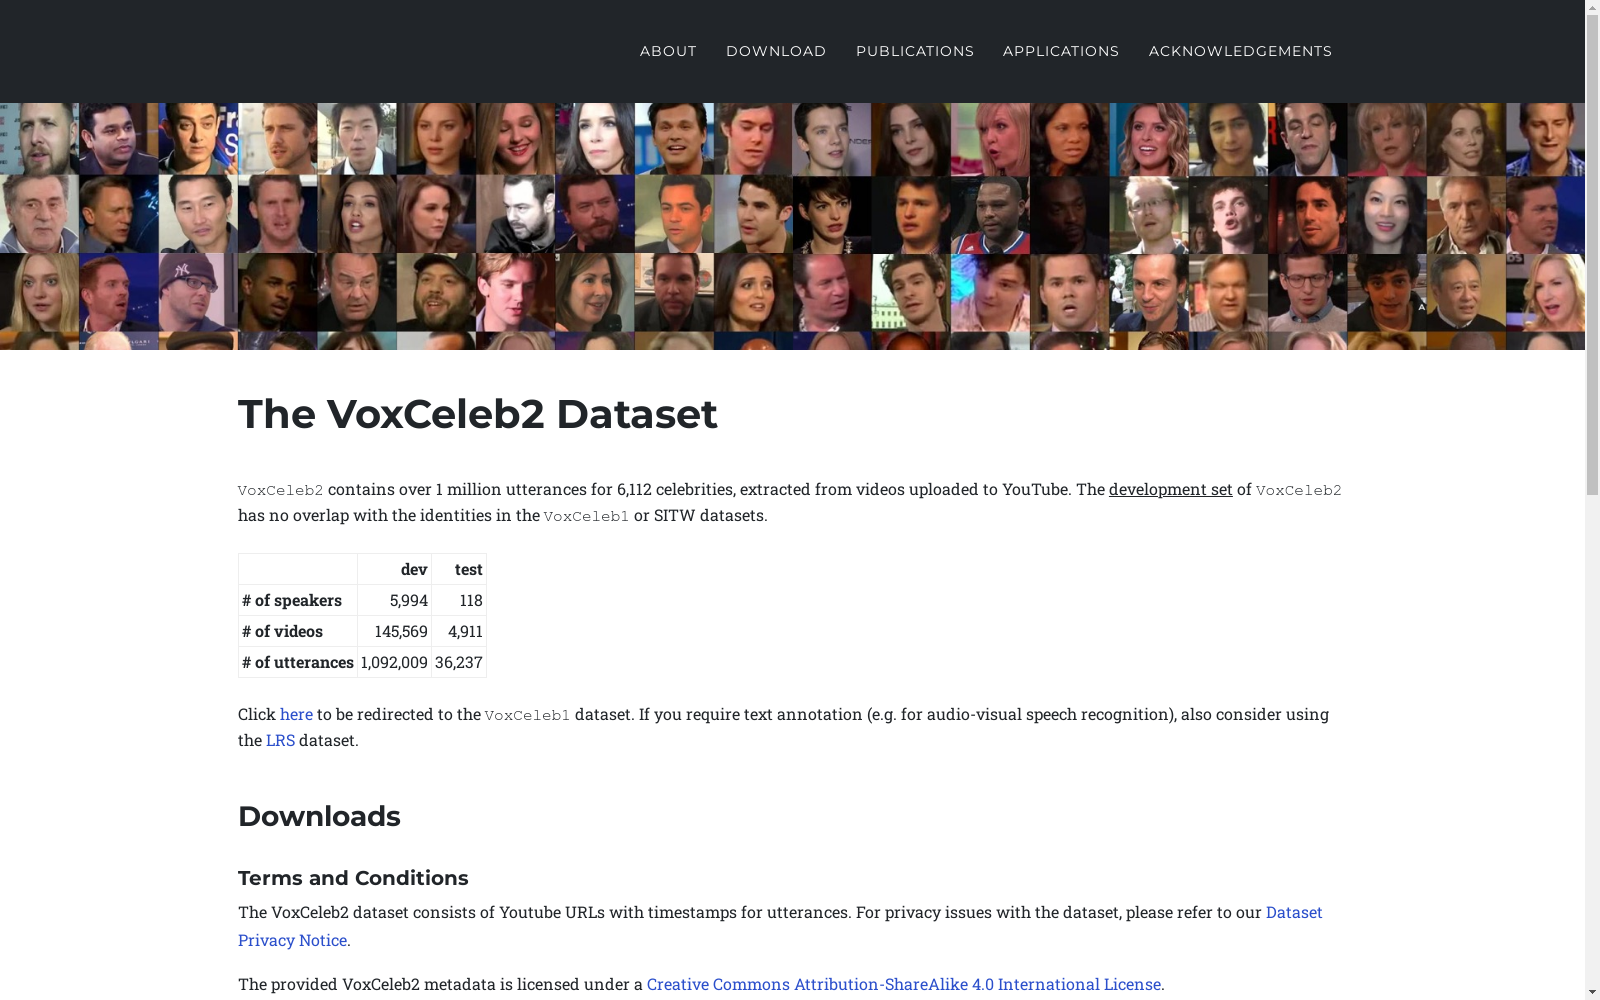
Task: Open the Creative Commons Attribution-ShareAlike license link
Action: [x=904, y=984]
